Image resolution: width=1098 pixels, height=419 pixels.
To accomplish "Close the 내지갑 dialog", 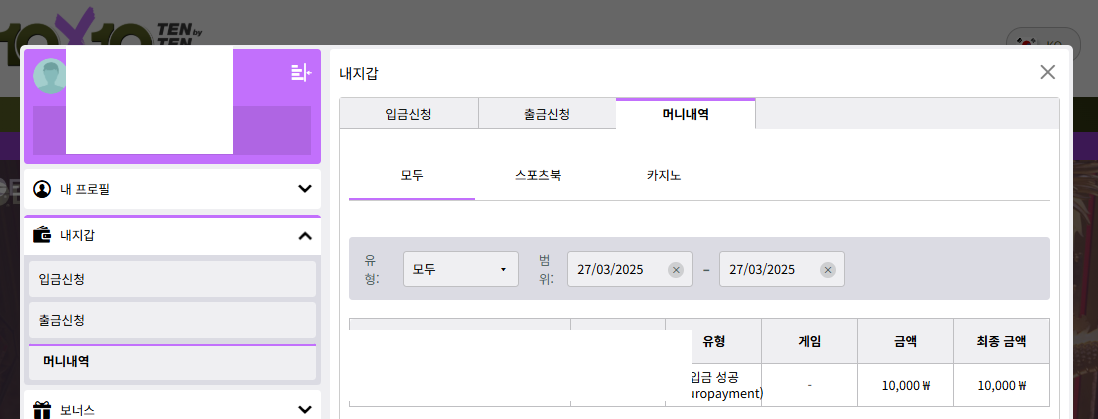I will point(1047,72).
